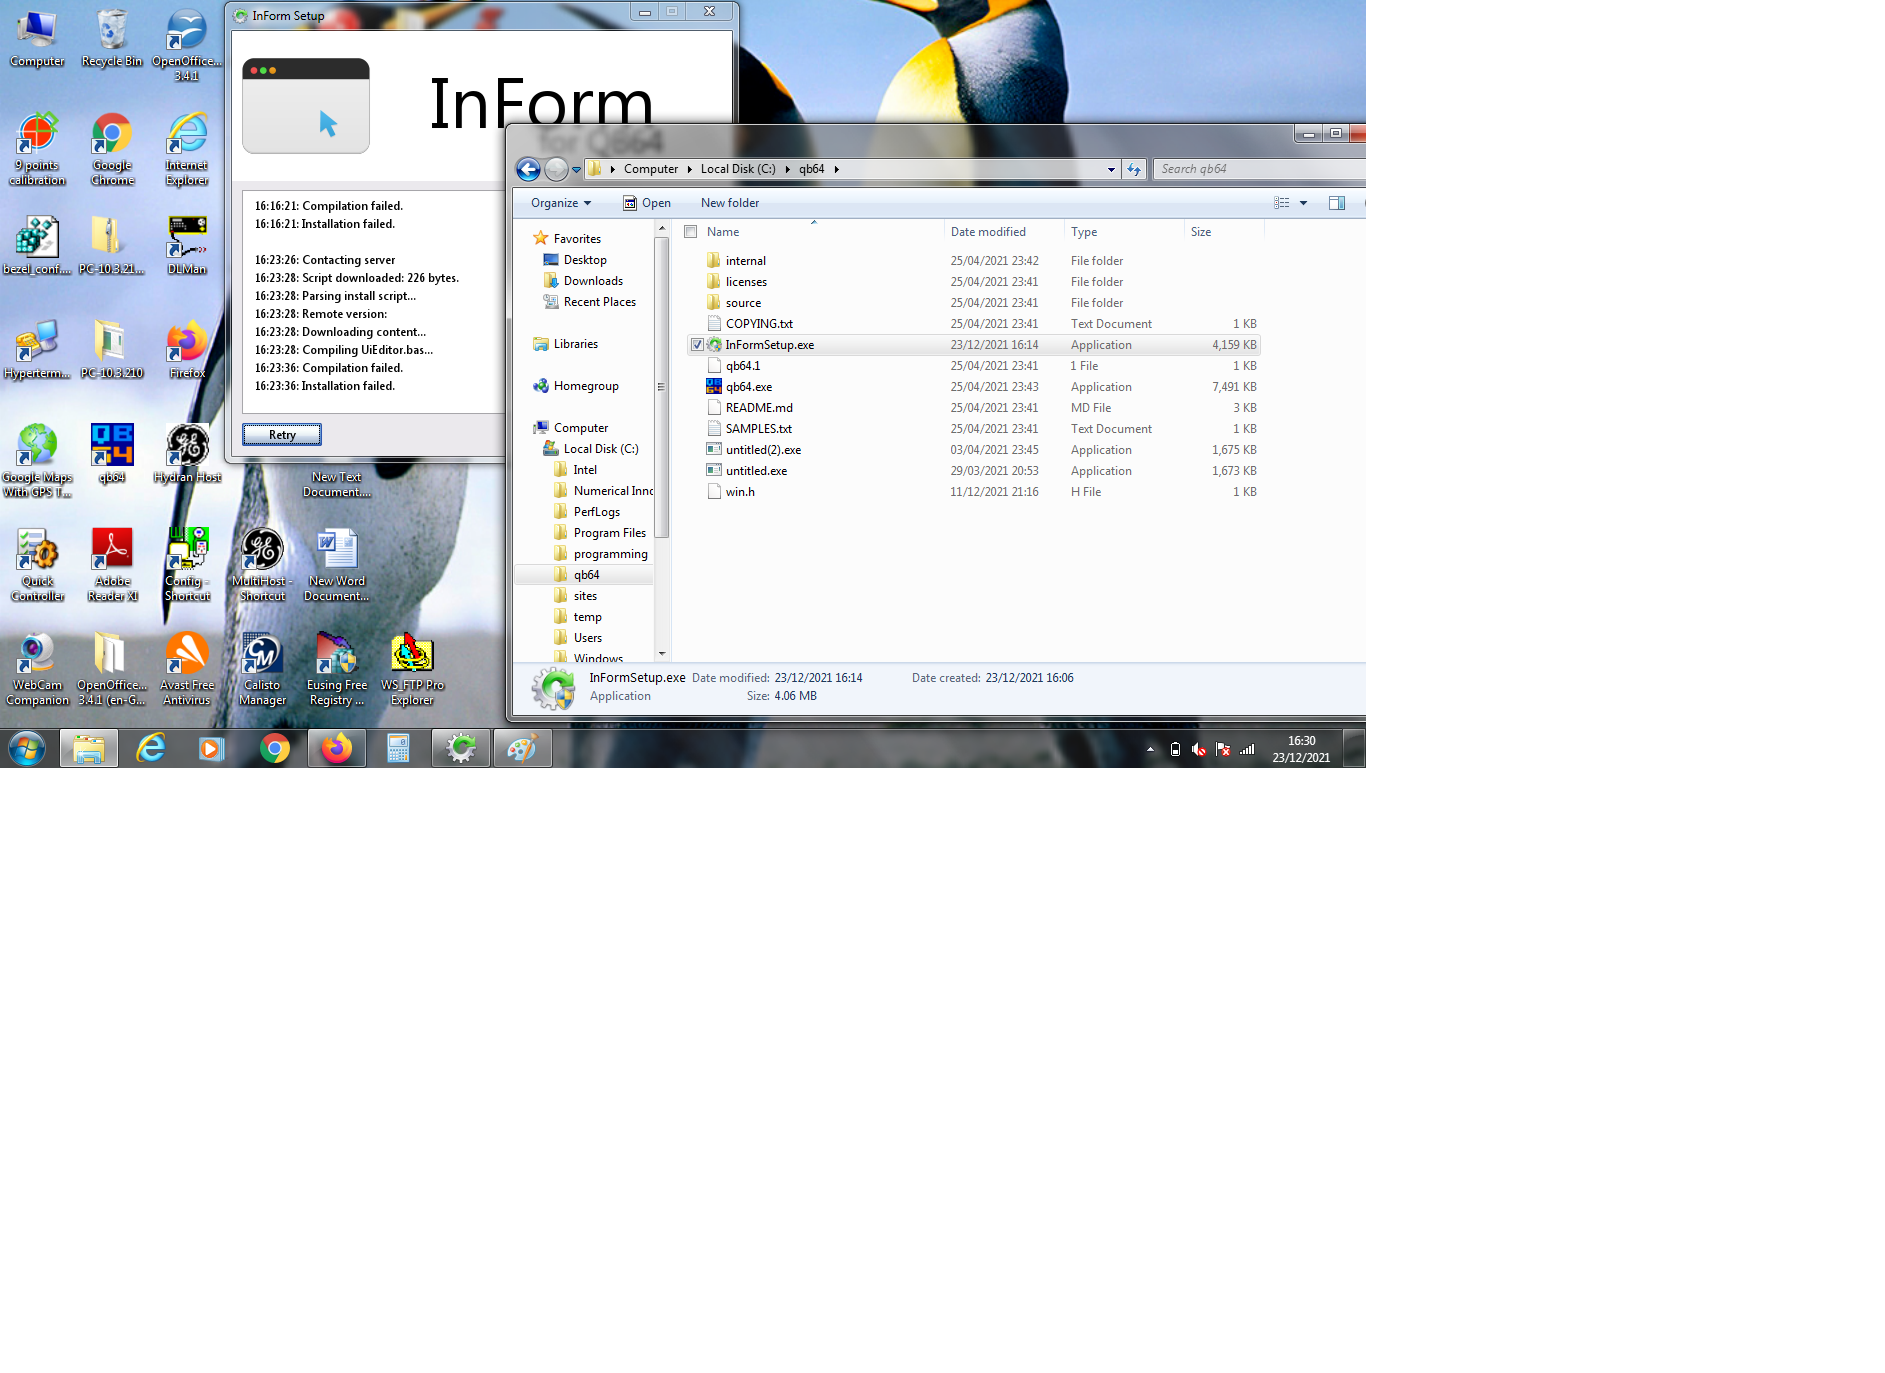Open the Recycle Bin desktop icon
Viewport: 1885px width, 1373px height.
click(x=112, y=38)
